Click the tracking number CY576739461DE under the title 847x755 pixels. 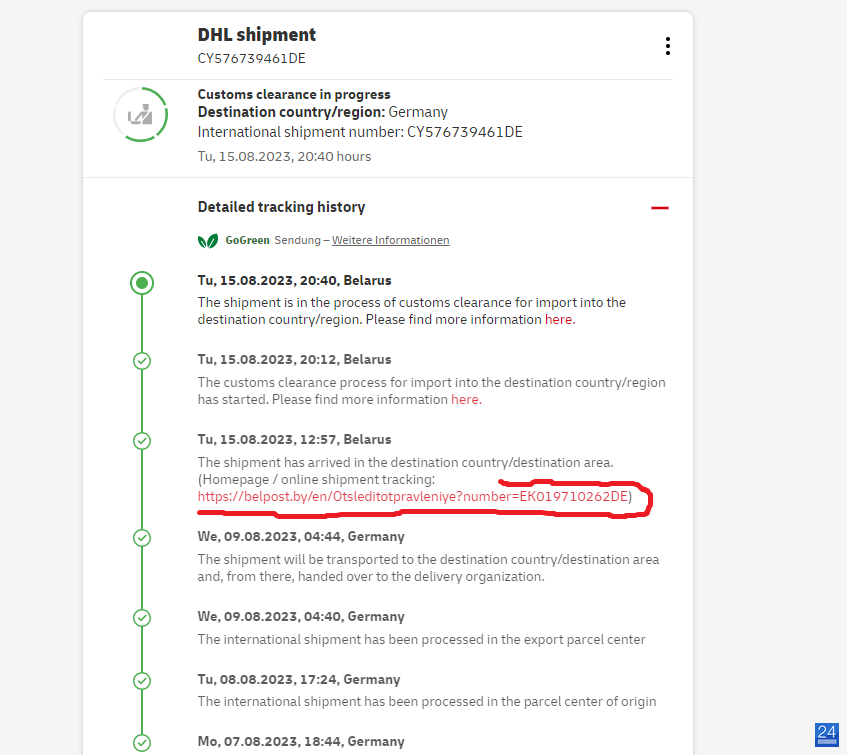[252, 58]
